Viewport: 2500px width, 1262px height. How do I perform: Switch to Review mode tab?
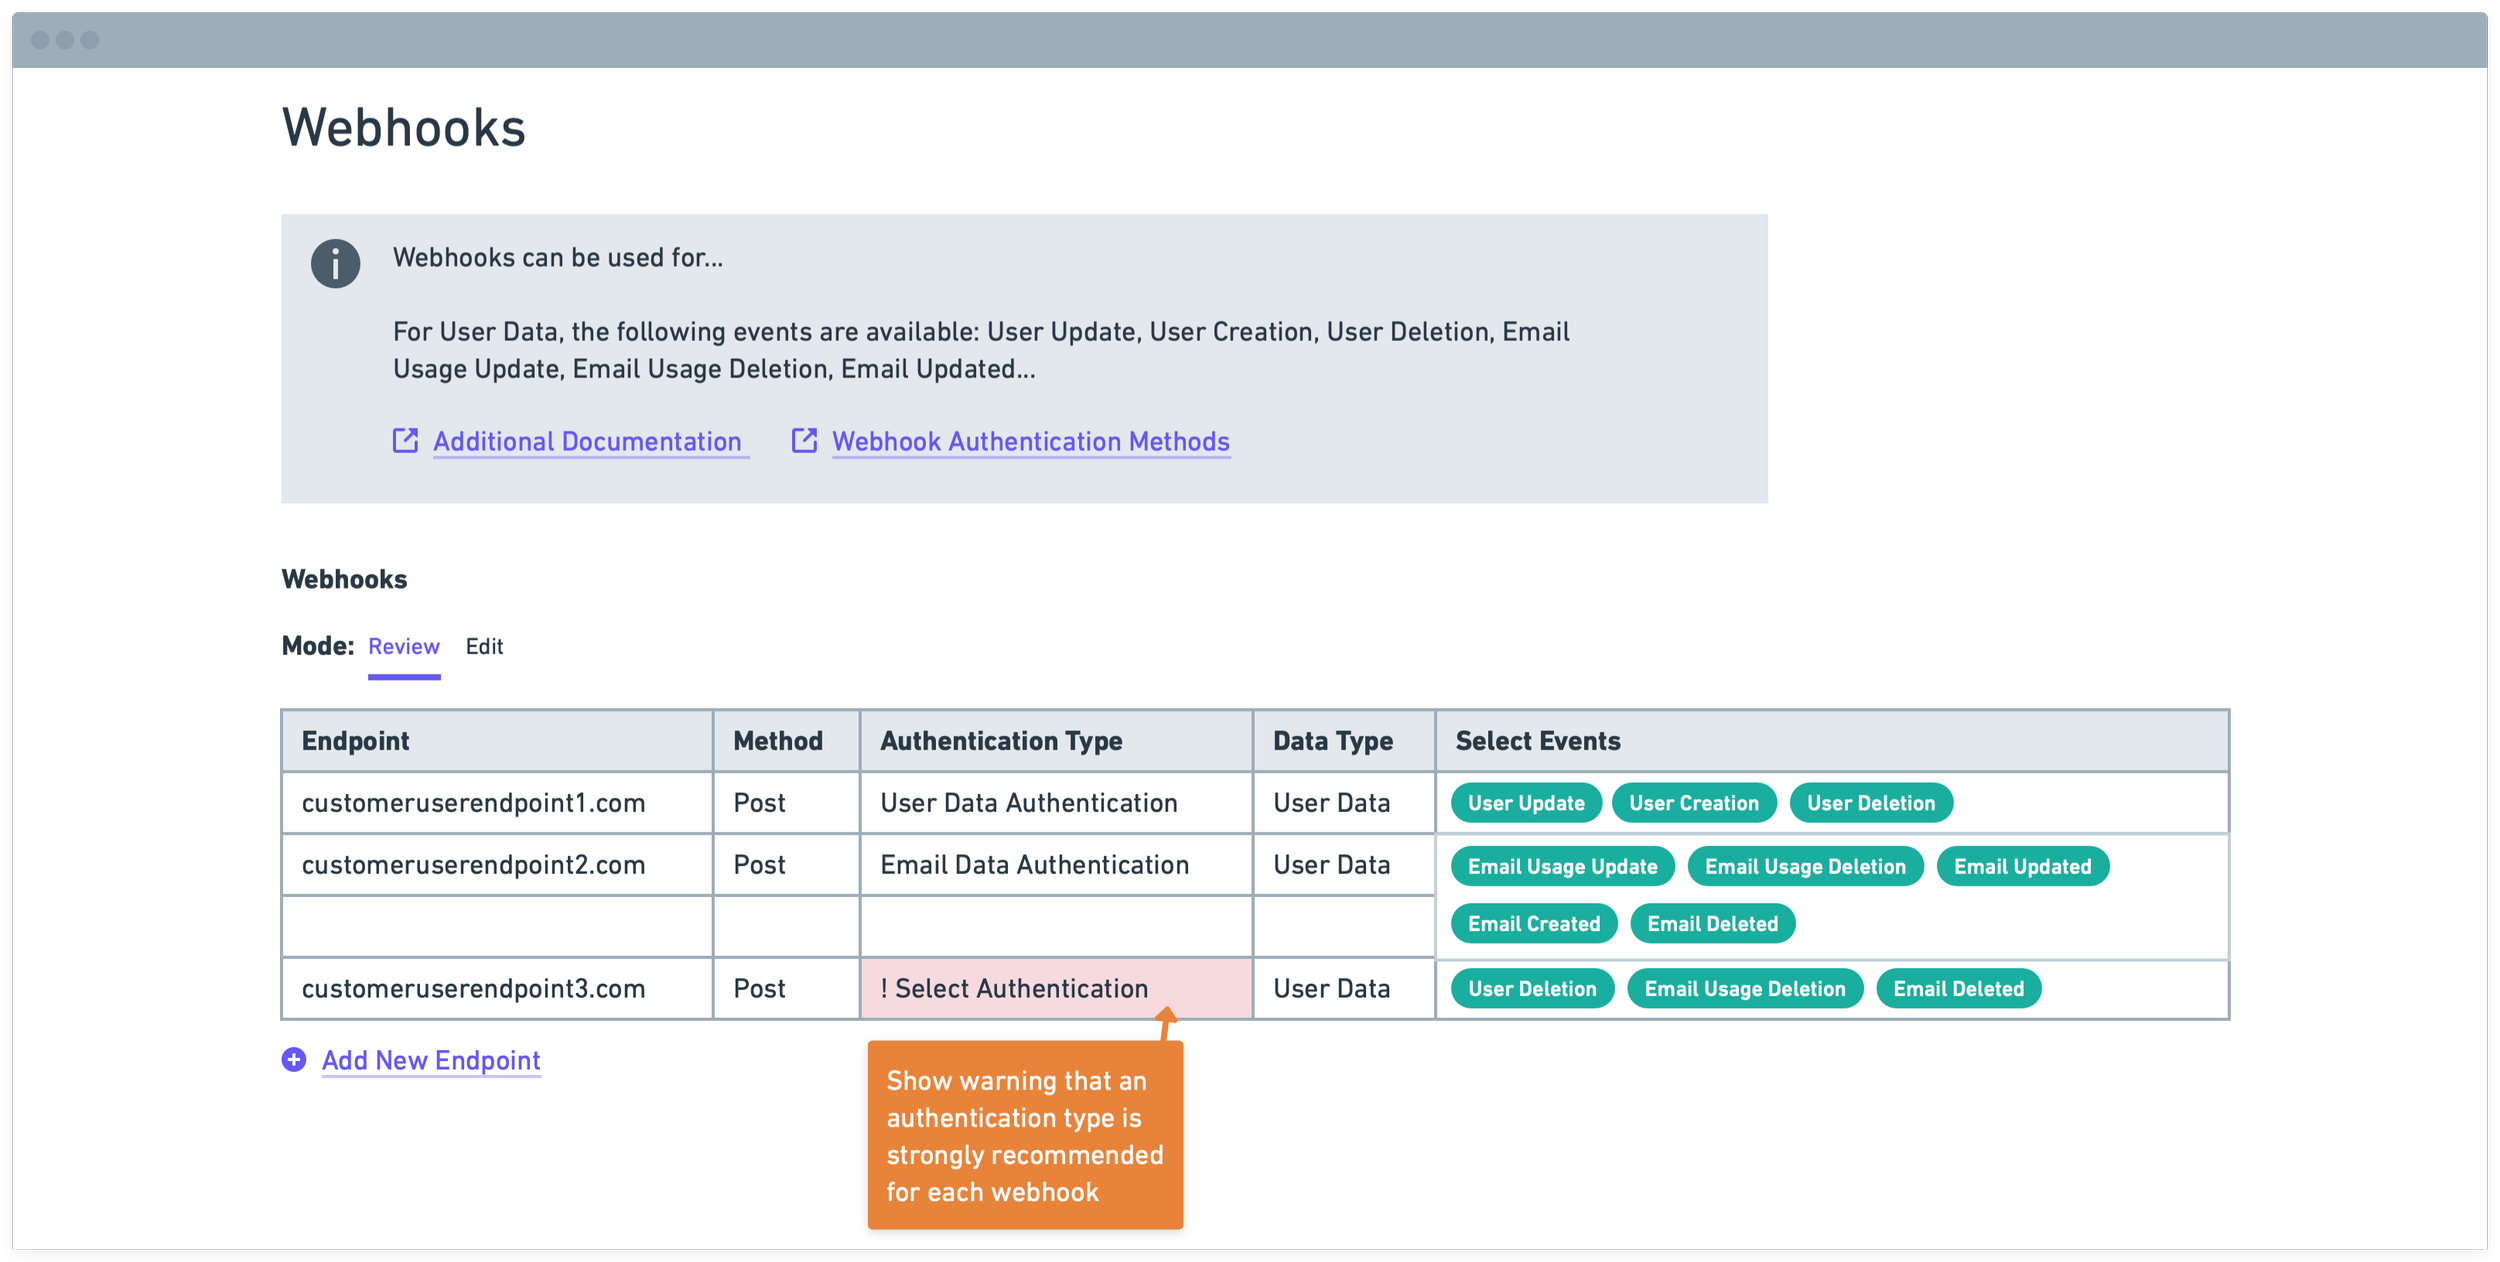point(403,647)
